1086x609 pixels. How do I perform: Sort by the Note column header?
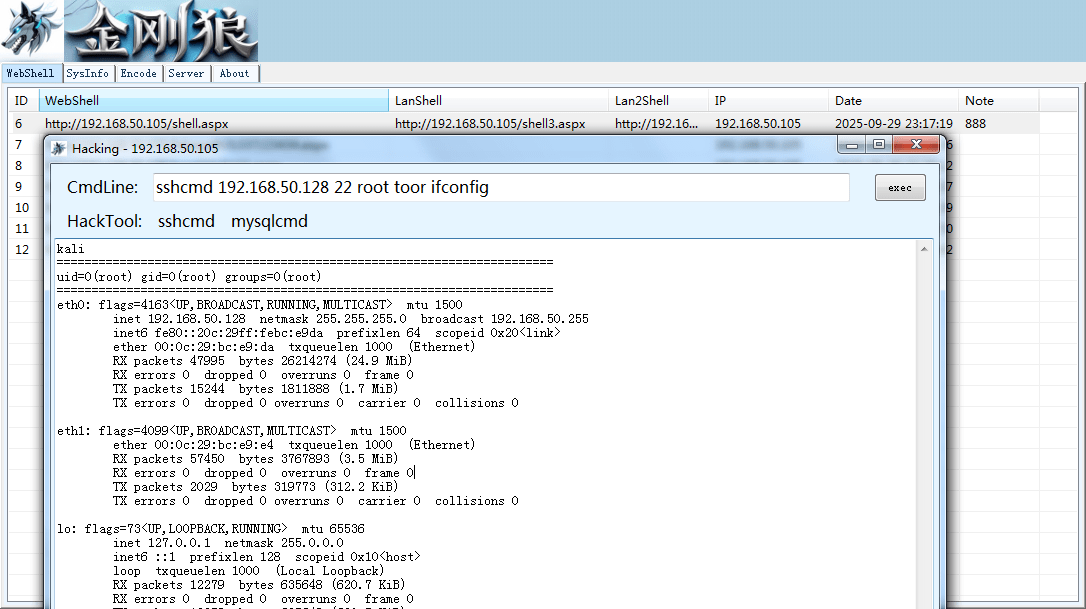[999, 100]
